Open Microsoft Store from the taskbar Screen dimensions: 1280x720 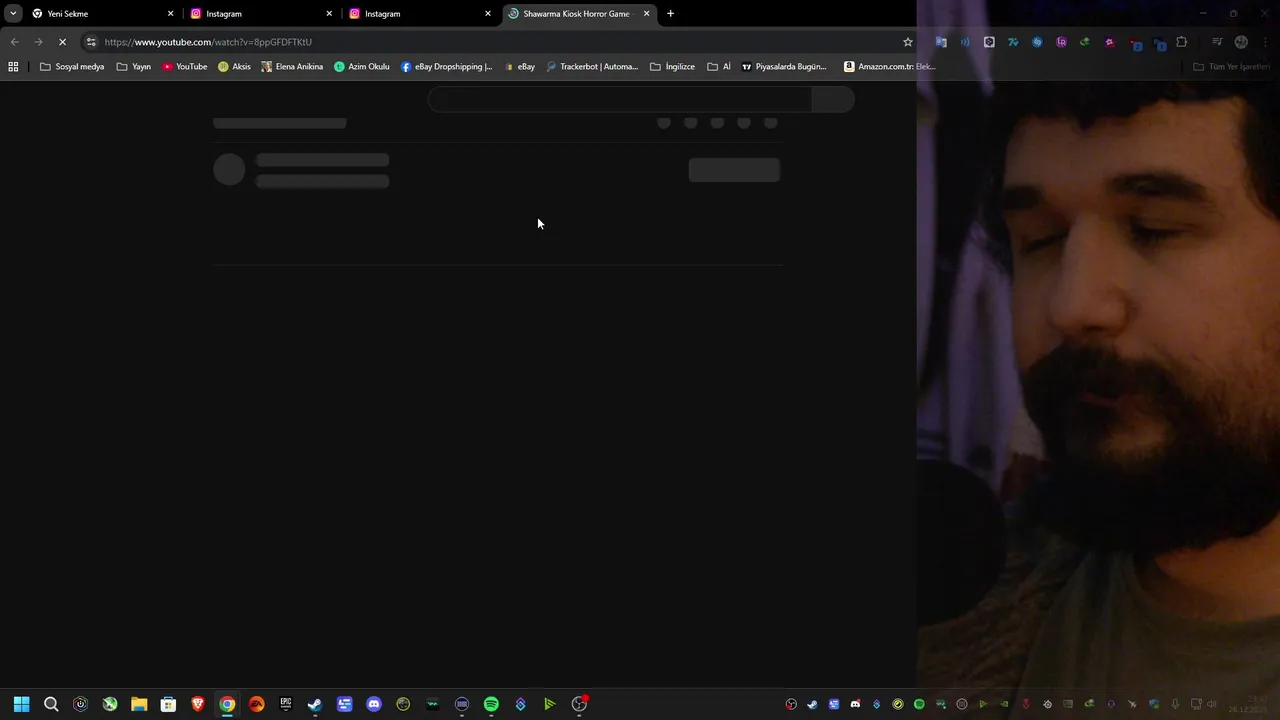click(x=168, y=704)
